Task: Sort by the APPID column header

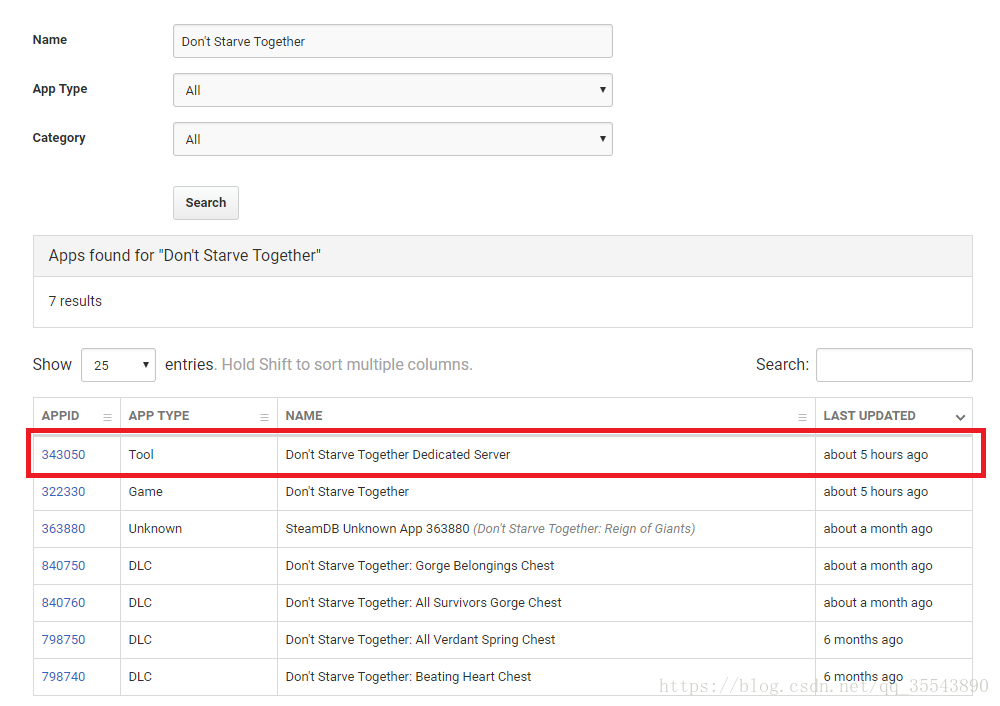Action: click(77, 416)
